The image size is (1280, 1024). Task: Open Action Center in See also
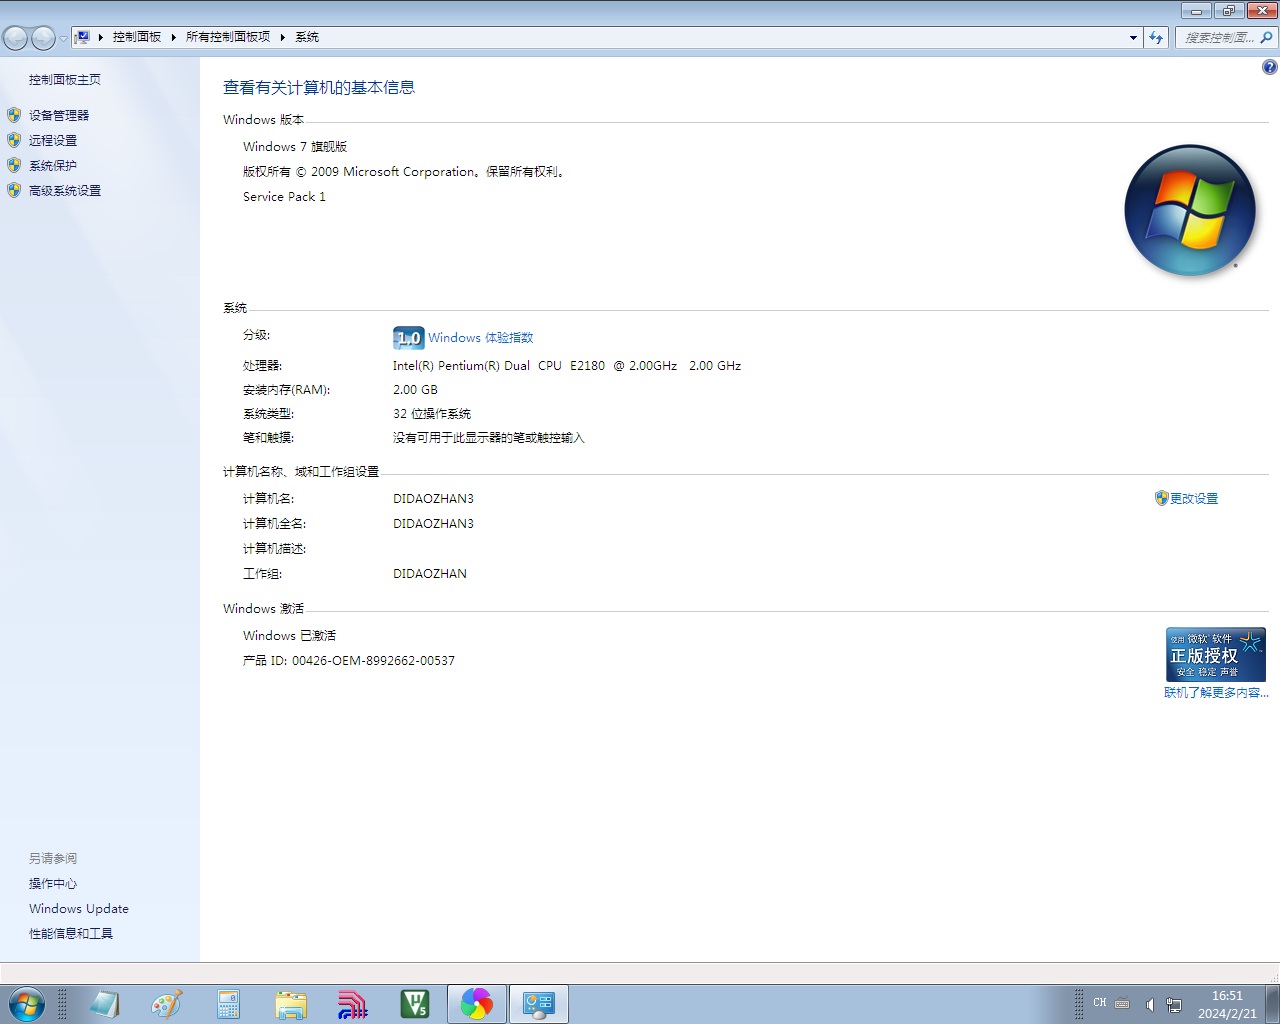pyautogui.click(x=53, y=883)
